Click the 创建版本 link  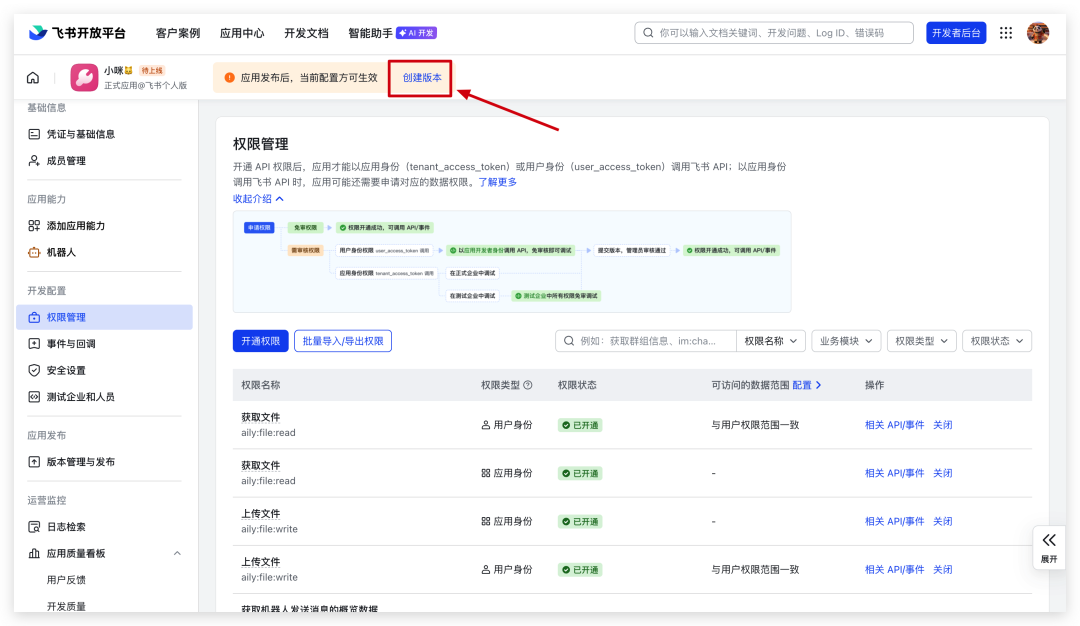click(422, 77)
